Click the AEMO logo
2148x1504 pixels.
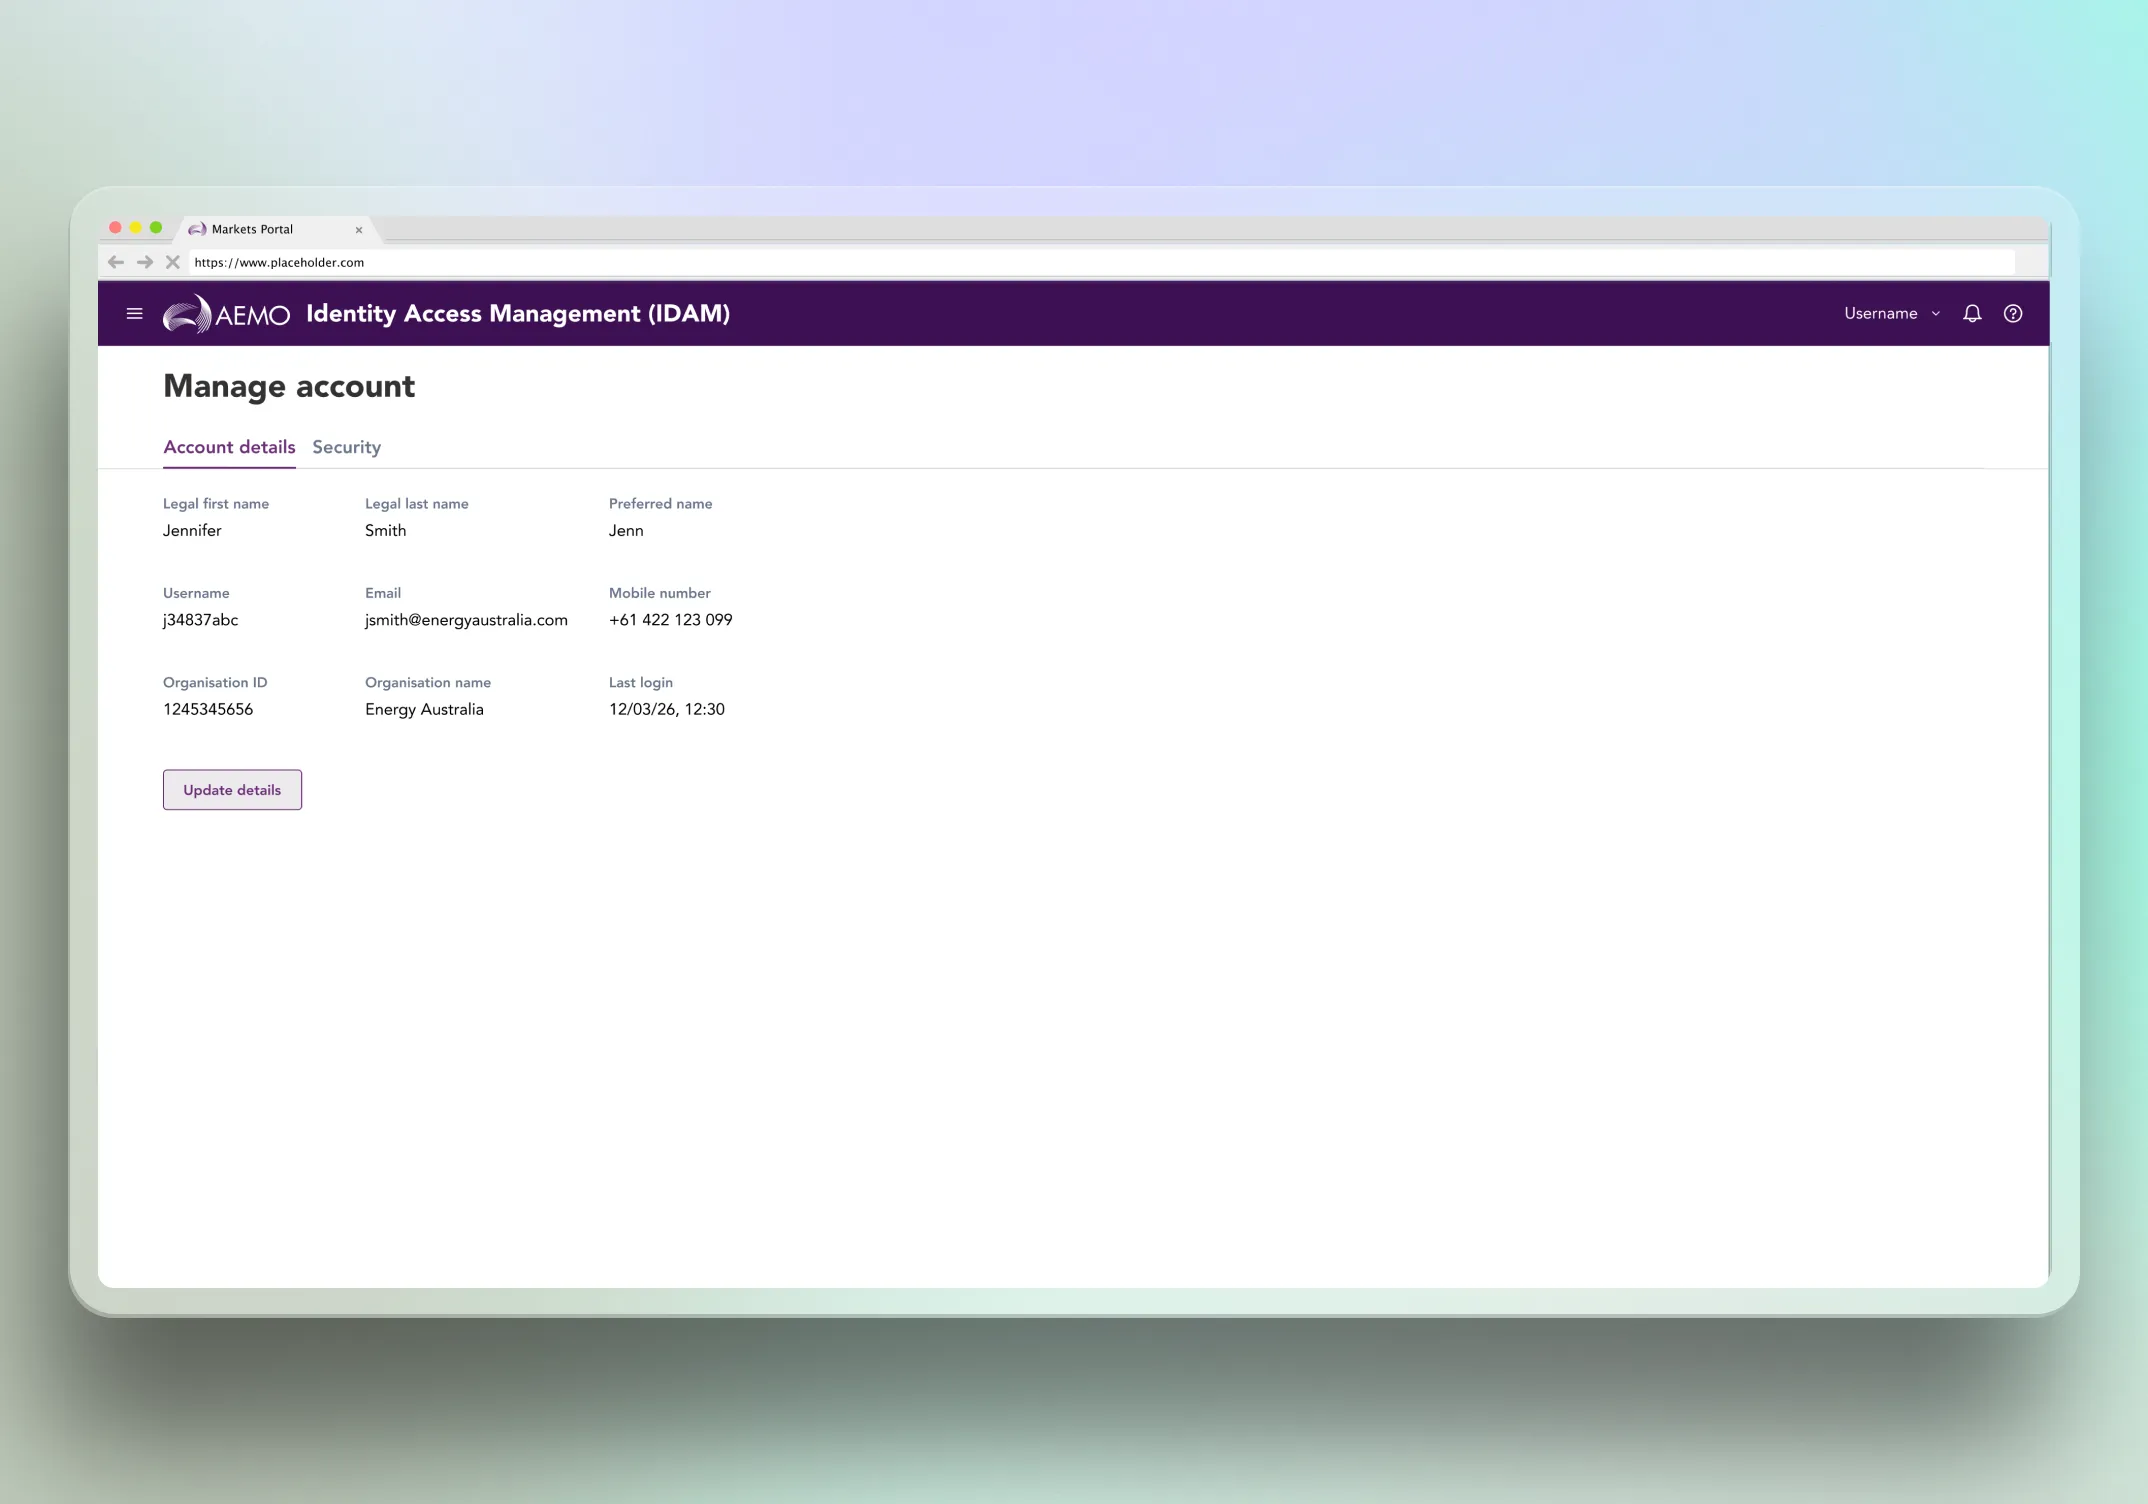(x=227, y=314)
